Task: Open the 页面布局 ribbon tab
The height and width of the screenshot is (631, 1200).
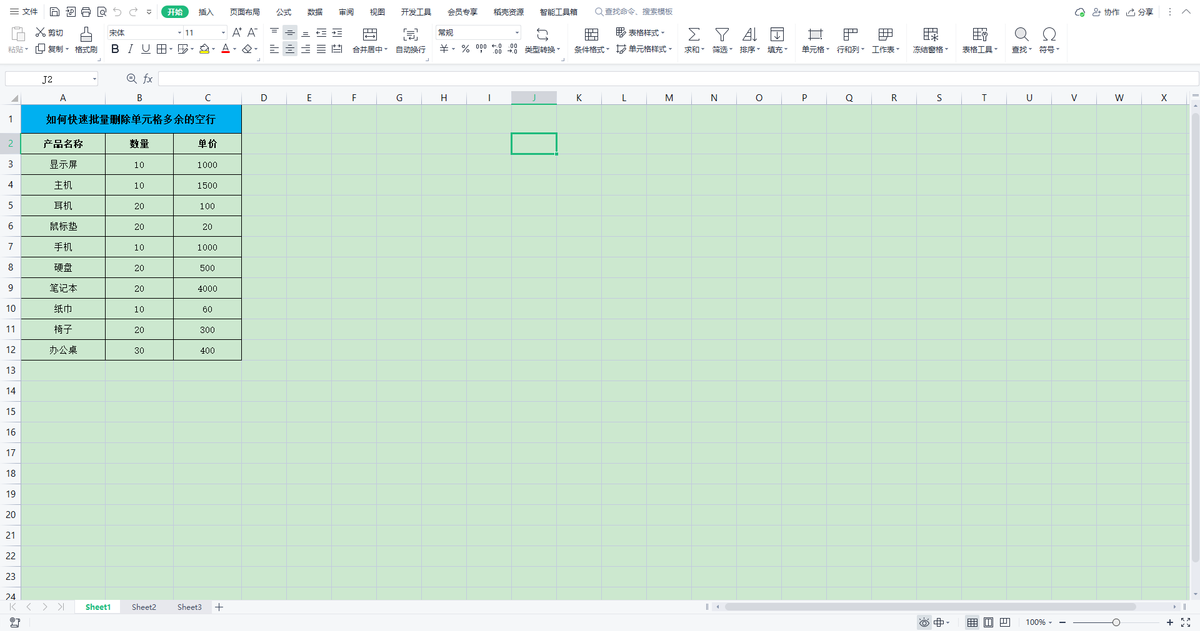Action: pyautogui.click(x=245, y=12)
